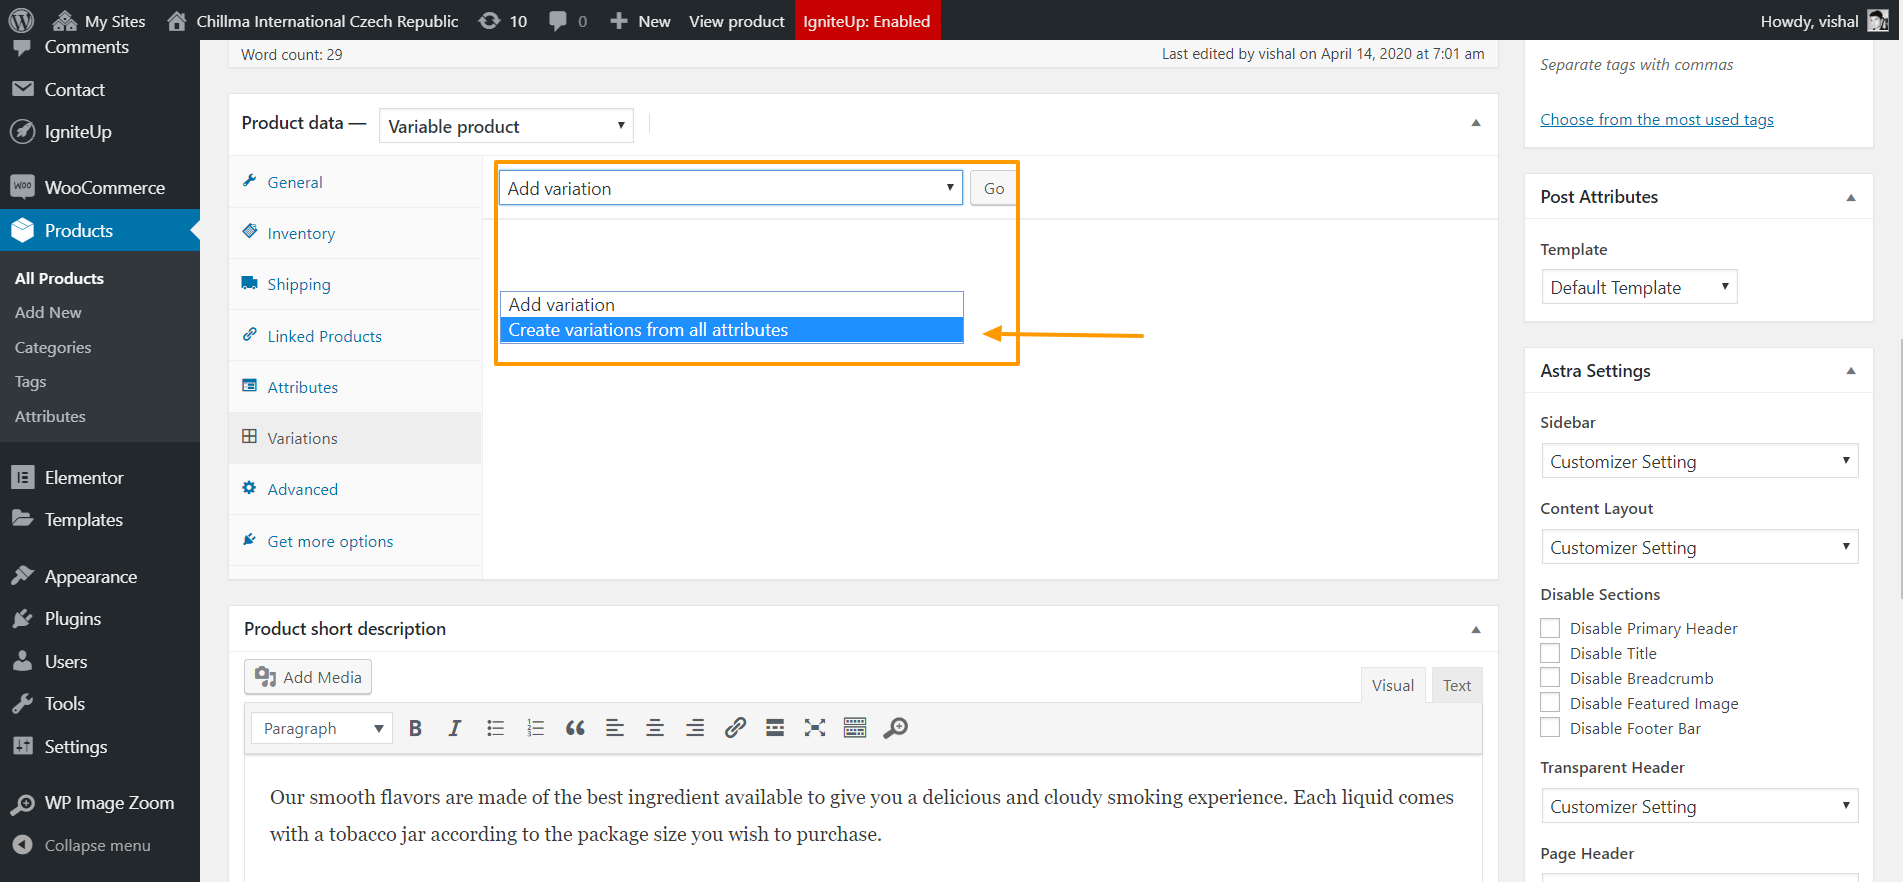1903x882 pixels.
Task: Check the Disable Featured Image option
Action: 1550,703
